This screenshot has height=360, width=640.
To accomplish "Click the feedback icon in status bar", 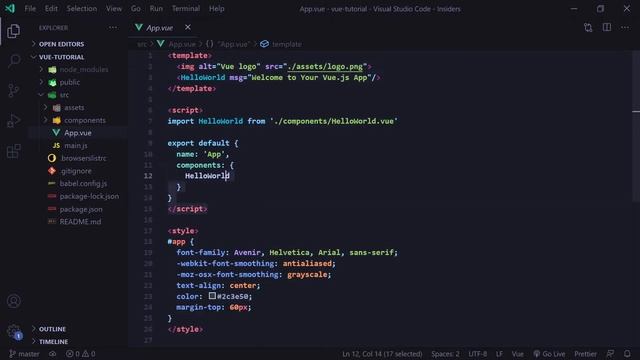I will point(610,354).
